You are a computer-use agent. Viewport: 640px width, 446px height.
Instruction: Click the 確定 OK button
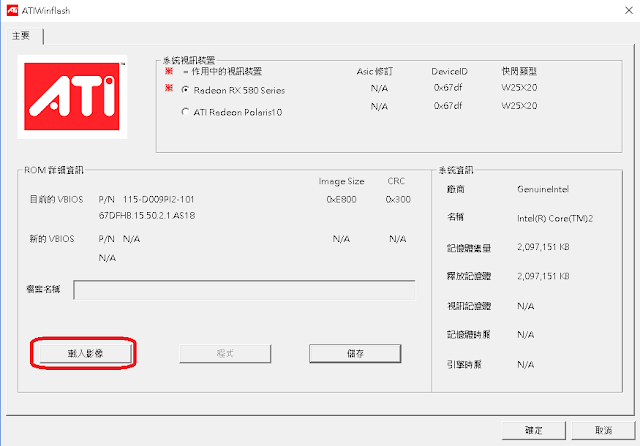click(533, 430)
